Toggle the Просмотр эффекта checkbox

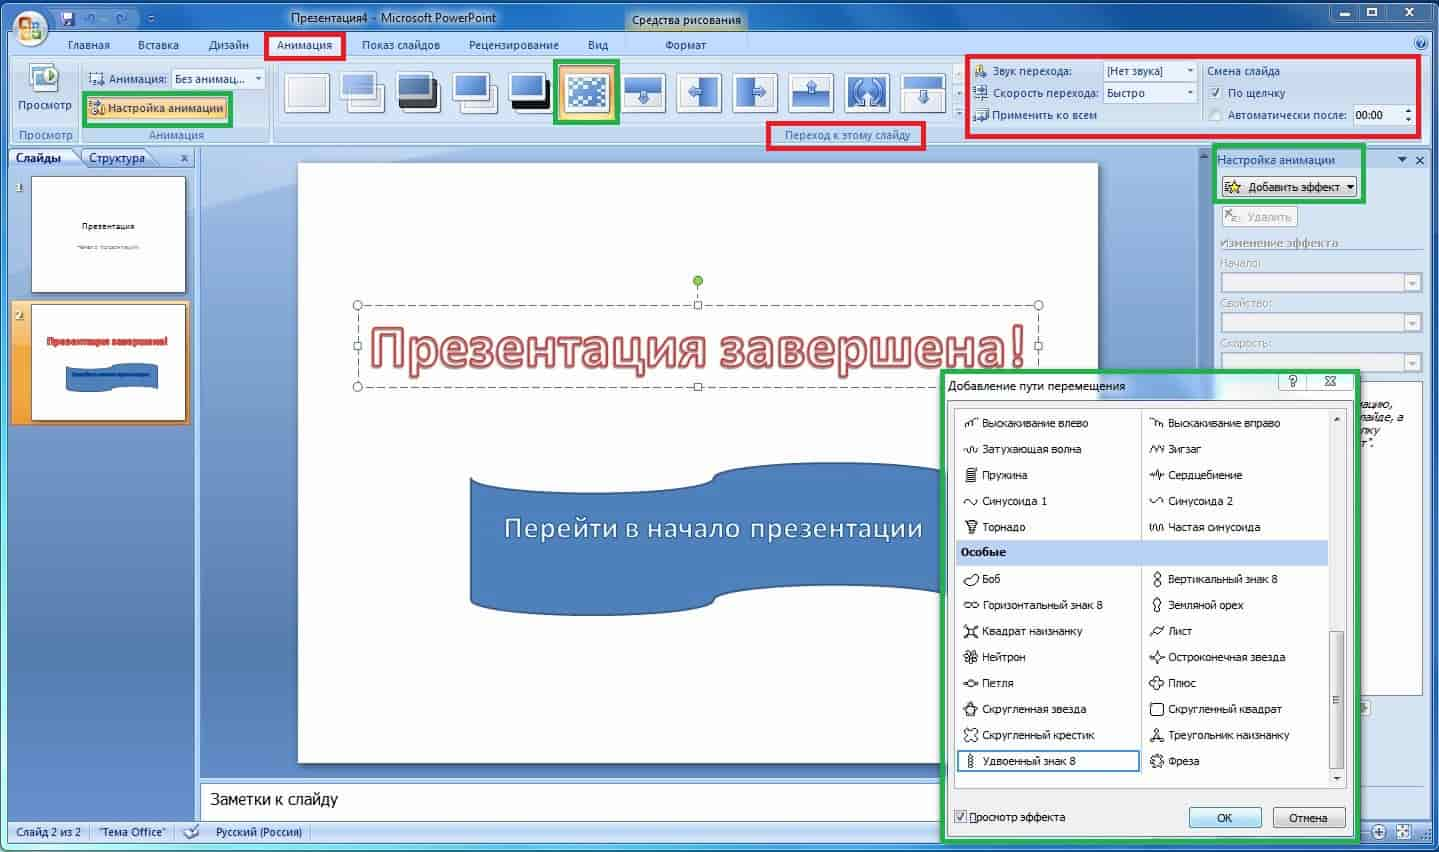tap(960, 817)
